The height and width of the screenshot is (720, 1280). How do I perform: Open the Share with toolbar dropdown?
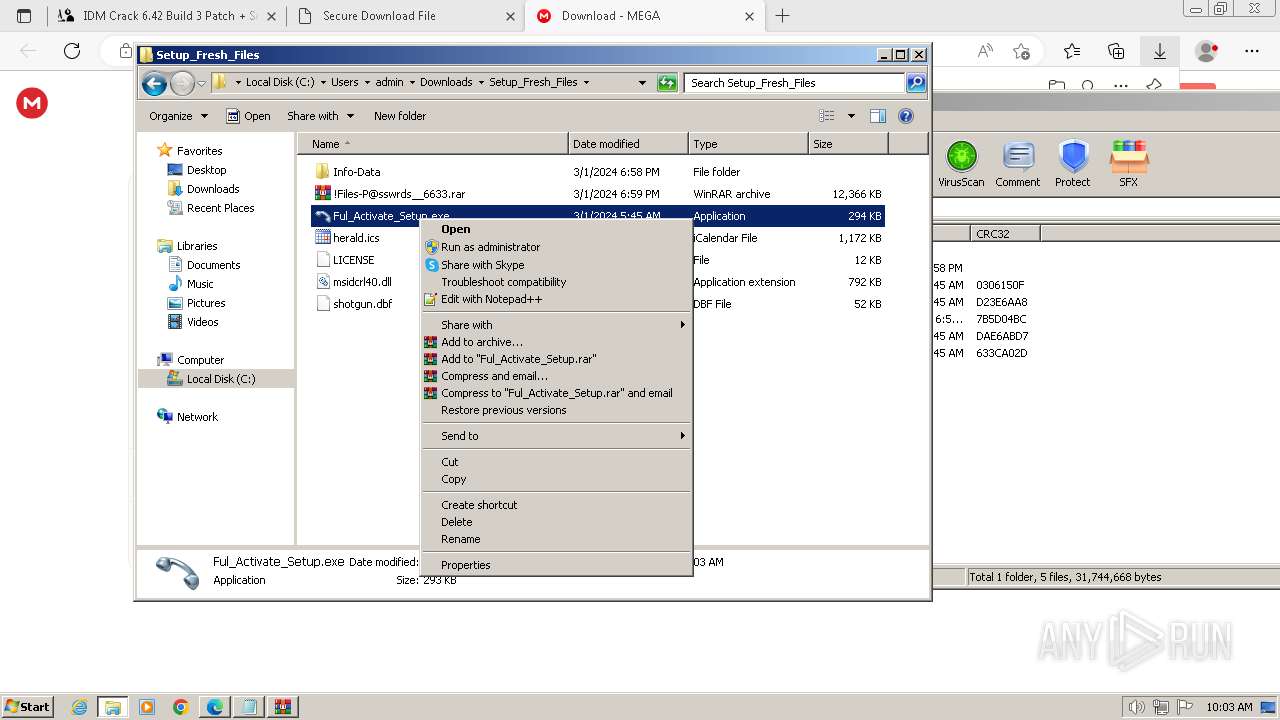pyautogui.click(x=320, y=116)
